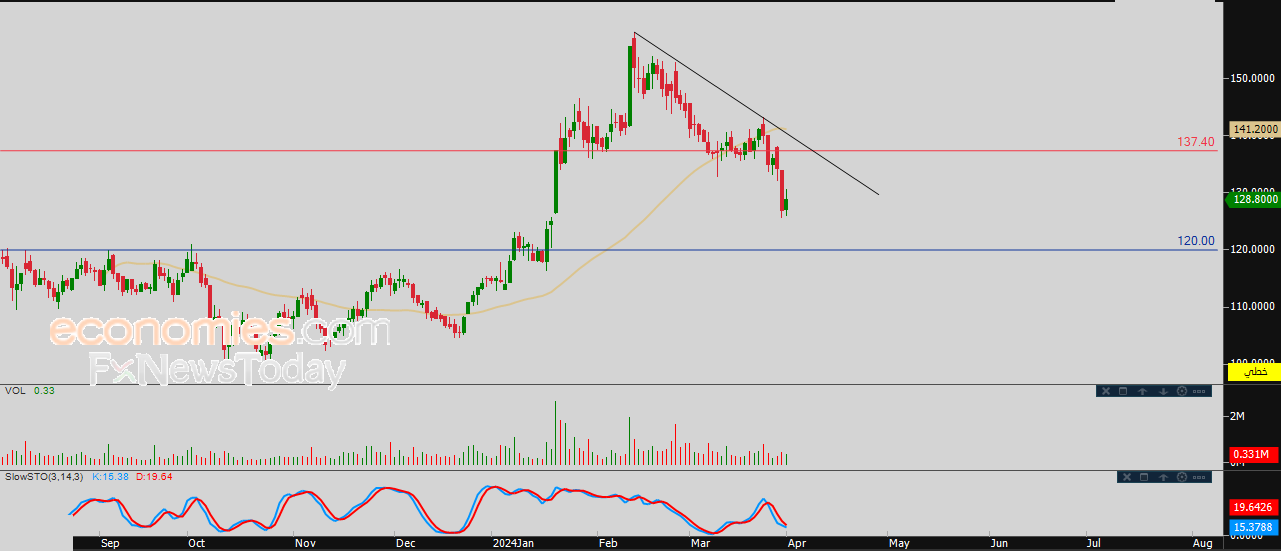Click the 137.40 resistance level label
Image resolution: width=1281 pixels, height=551 pixels.
(1196, 143)
